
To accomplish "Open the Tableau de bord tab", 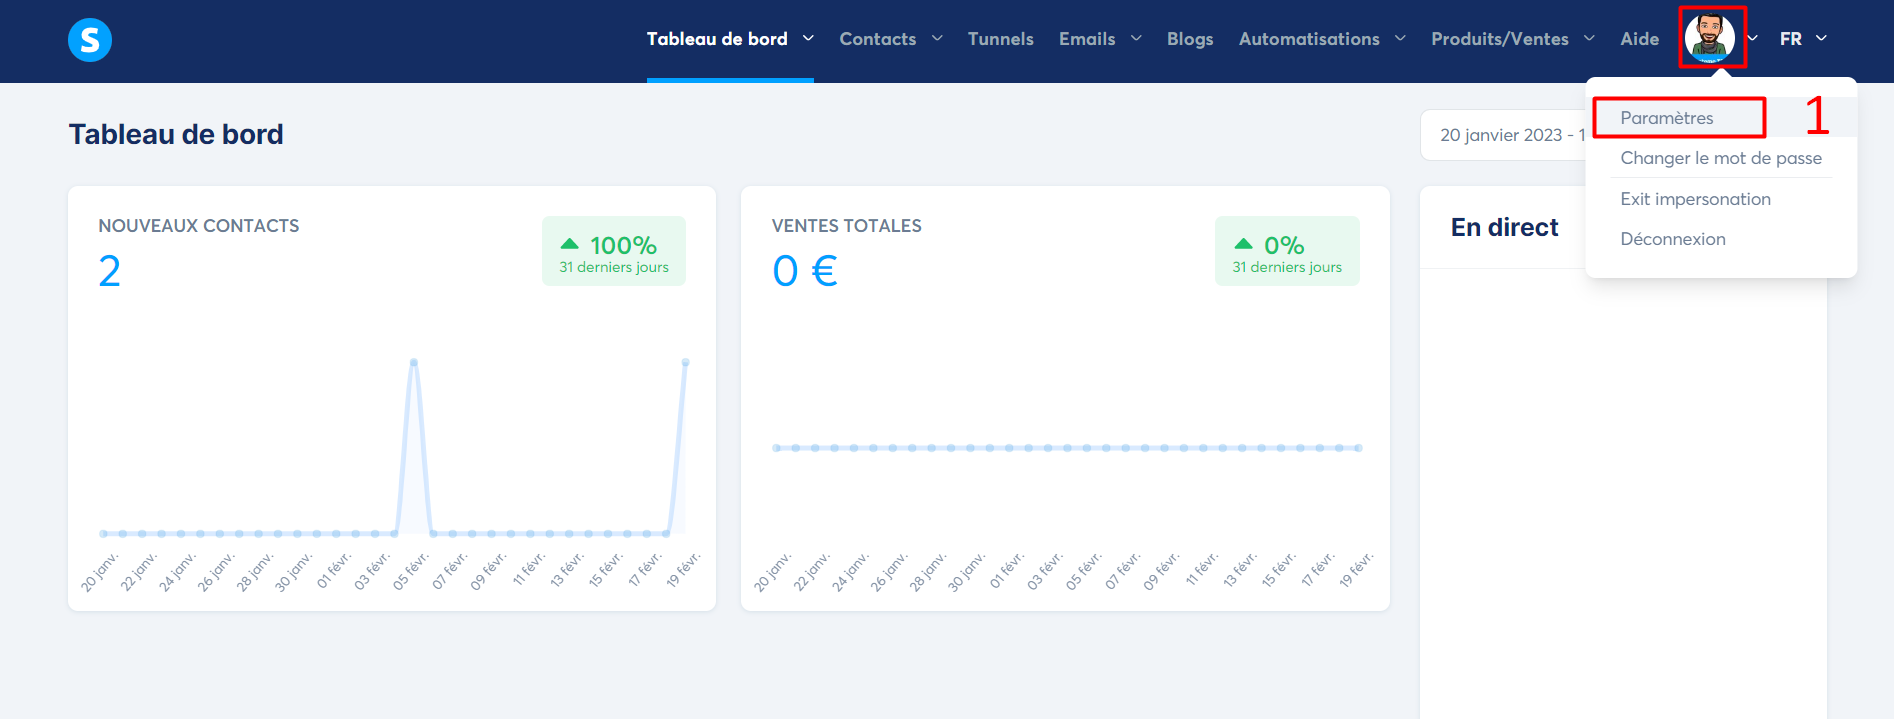I will pos(717,39).
